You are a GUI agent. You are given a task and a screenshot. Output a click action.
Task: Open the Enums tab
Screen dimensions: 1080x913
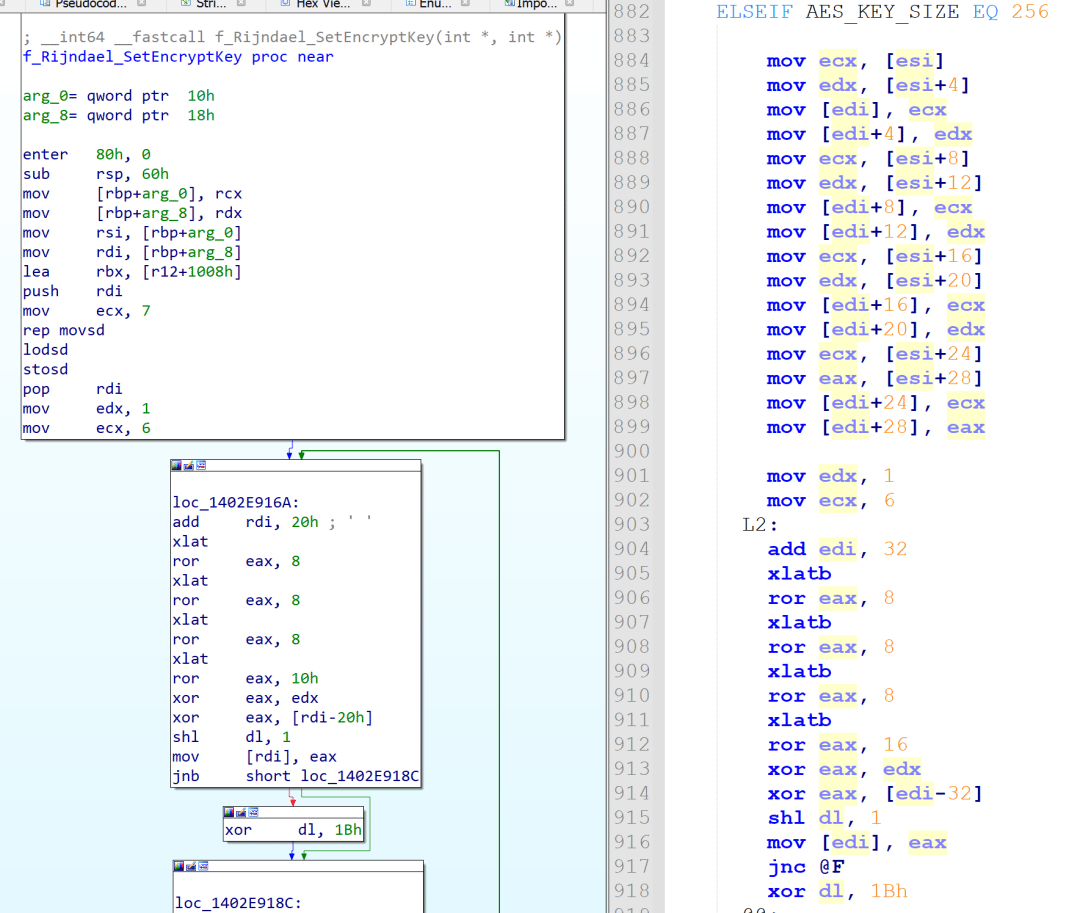pos(434,4)
